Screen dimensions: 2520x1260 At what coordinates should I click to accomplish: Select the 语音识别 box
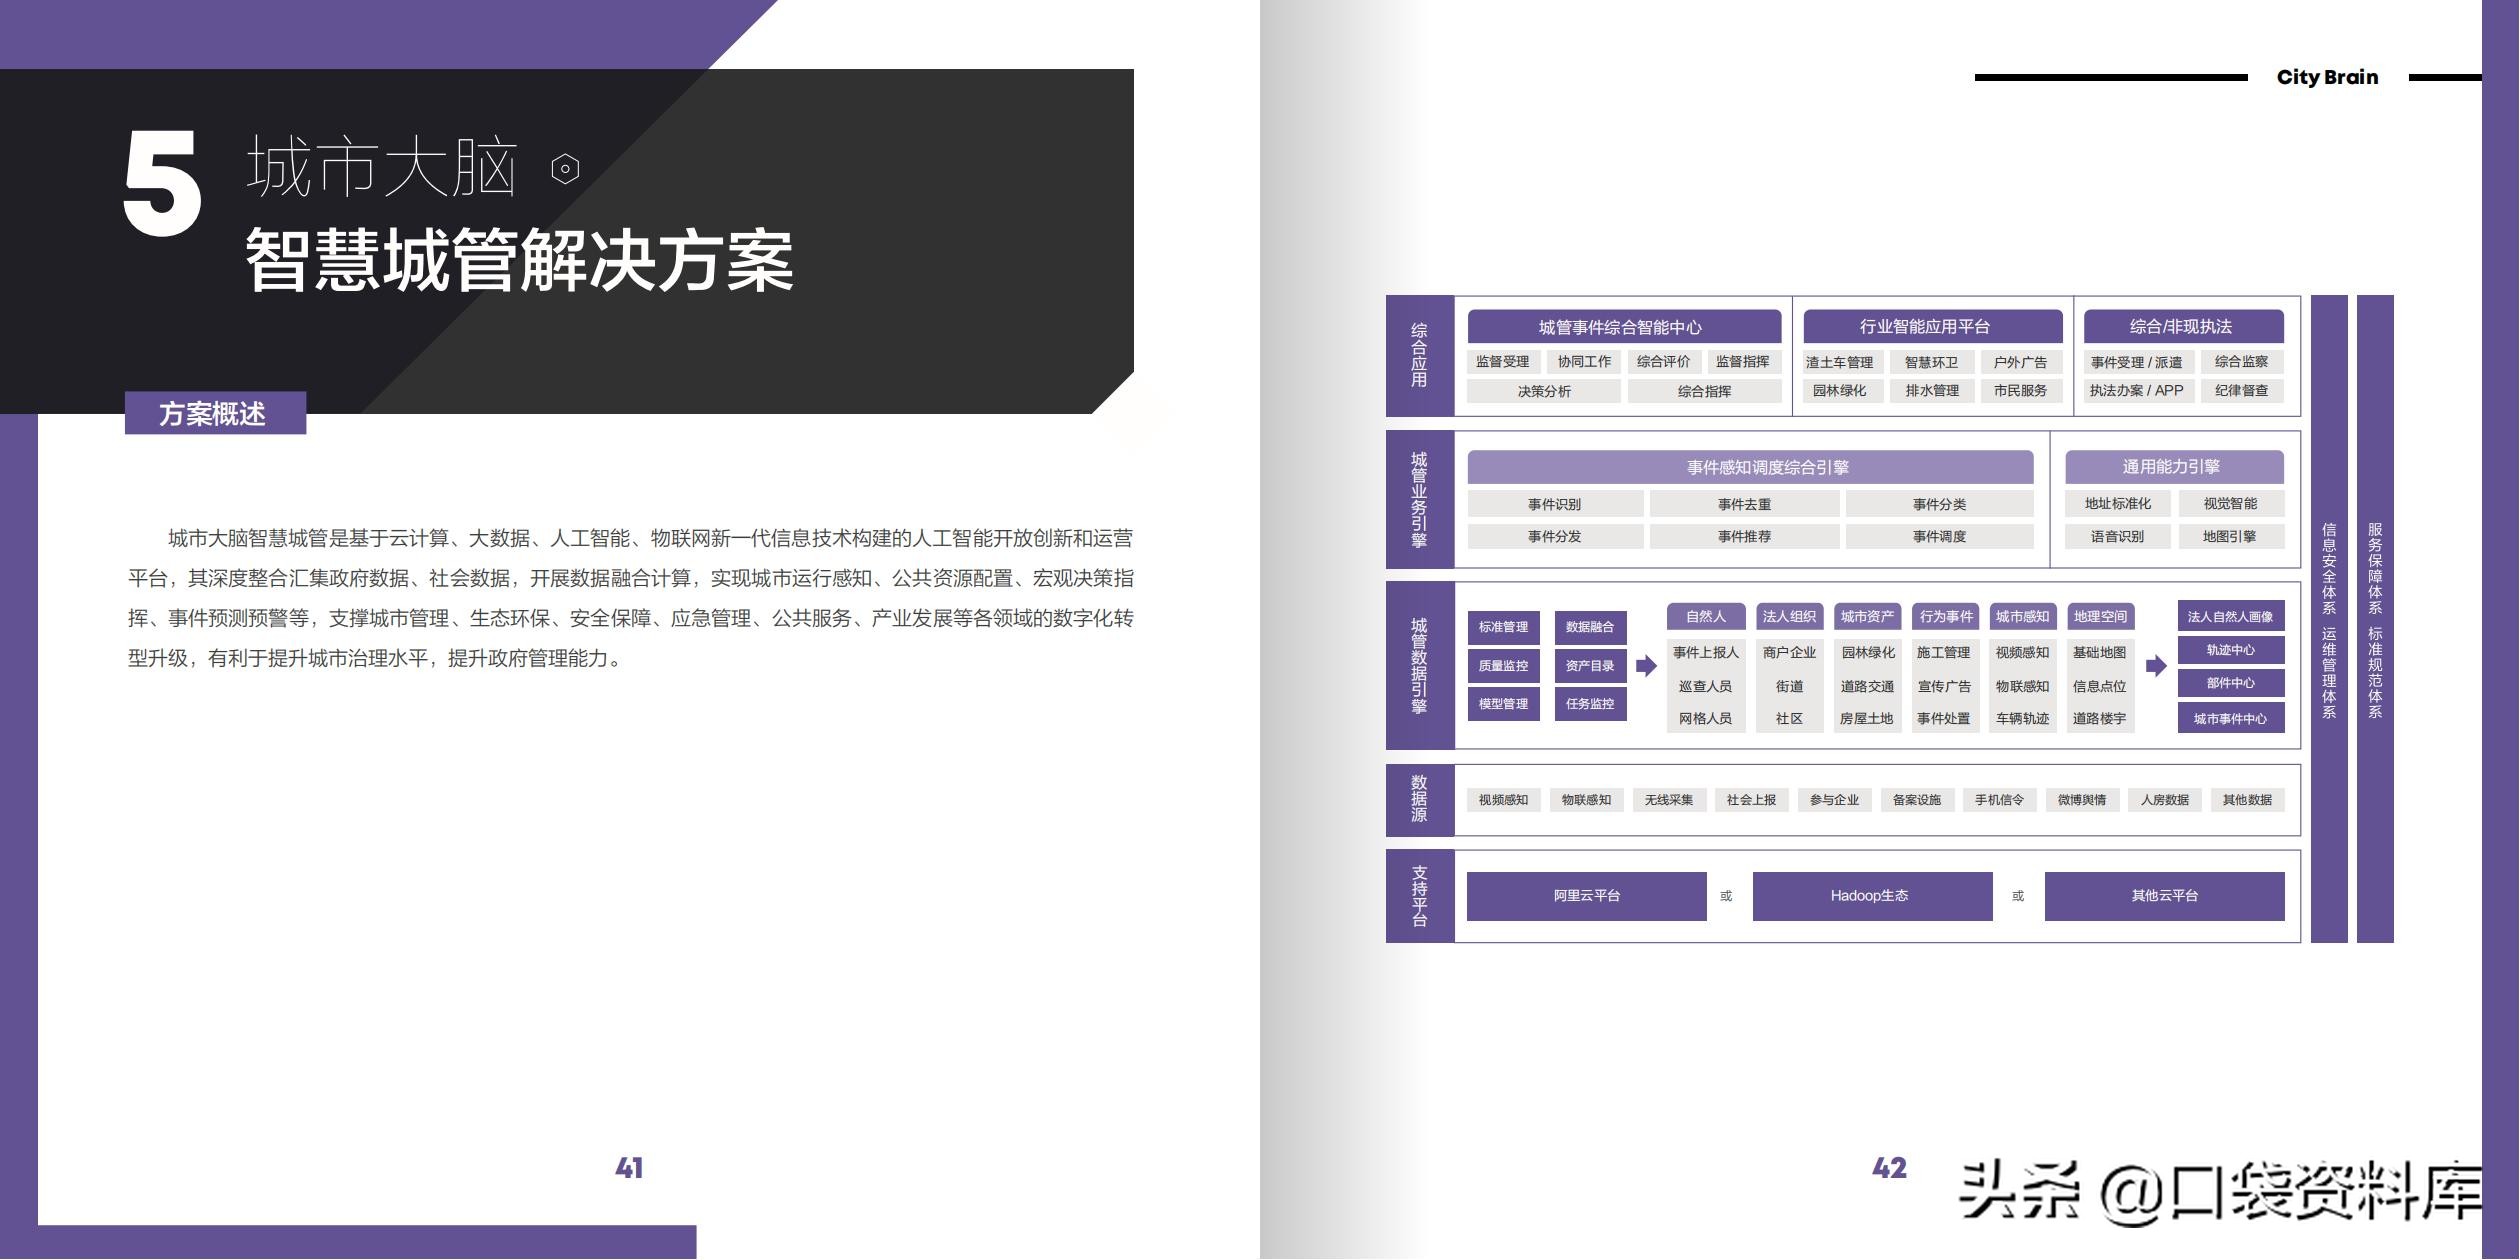coord(2118,537)
